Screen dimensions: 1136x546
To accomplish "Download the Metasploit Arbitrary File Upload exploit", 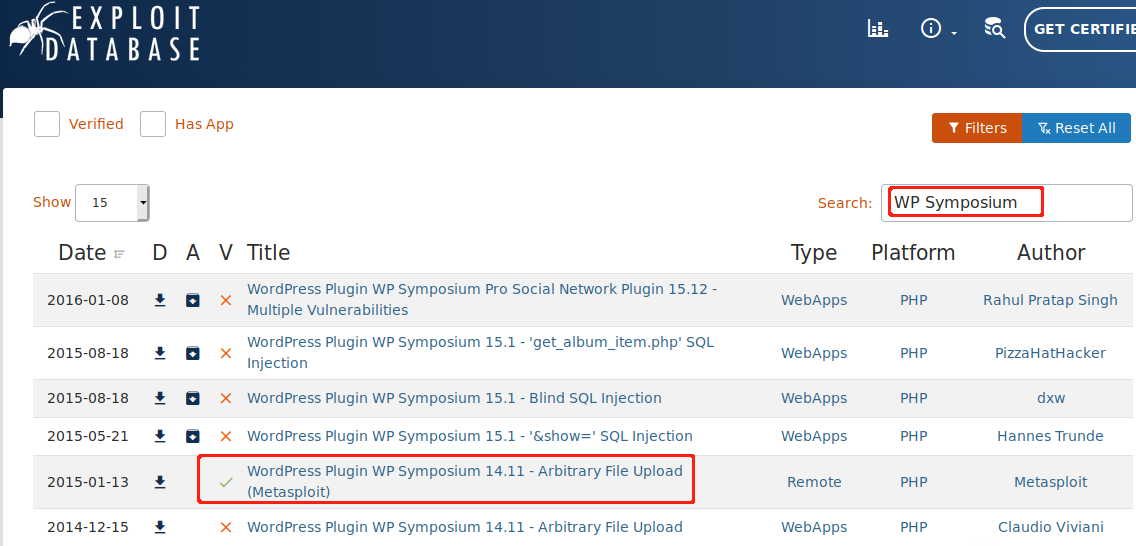I will 160,482.
